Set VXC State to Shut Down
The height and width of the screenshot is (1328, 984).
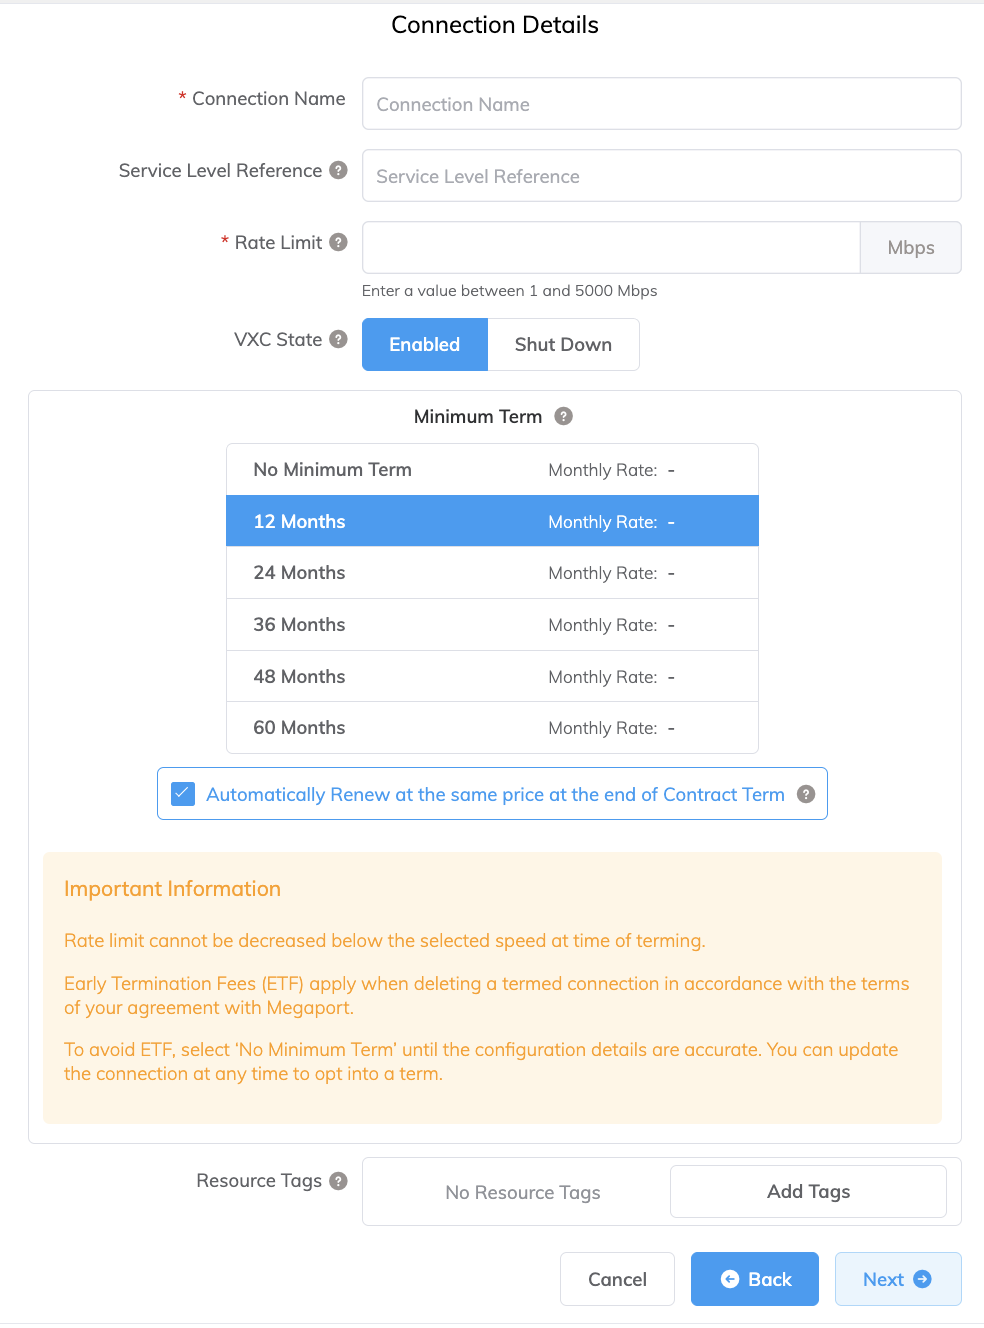pos(563,344)
